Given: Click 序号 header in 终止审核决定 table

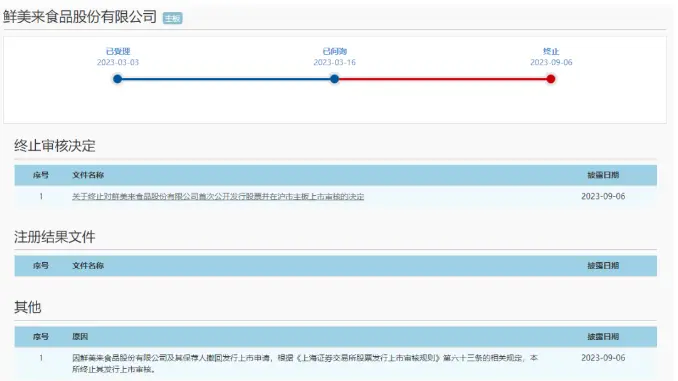Looking at the screenshot, I should coord(41,175).
